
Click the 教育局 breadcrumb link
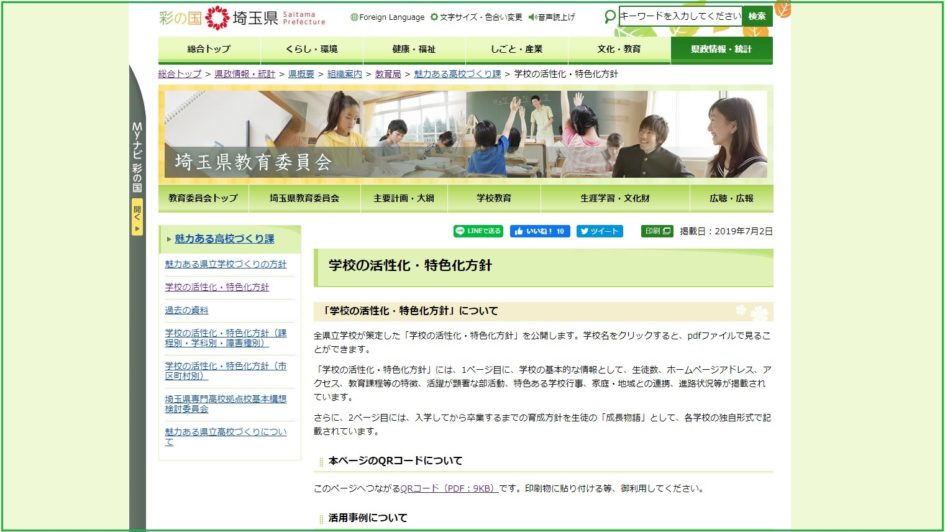point(388,74)
